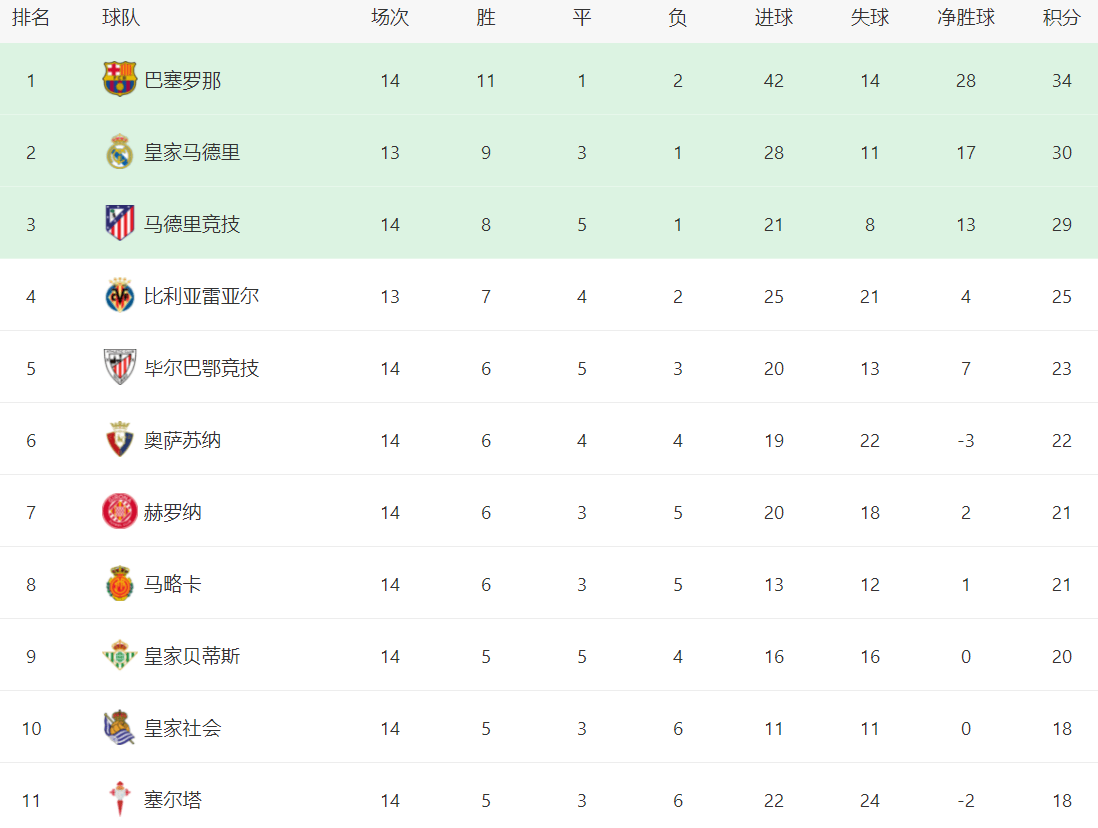This screenshot has width=1098, height=828.
Task: Click the 排名 column header
Action: (31, 18)
